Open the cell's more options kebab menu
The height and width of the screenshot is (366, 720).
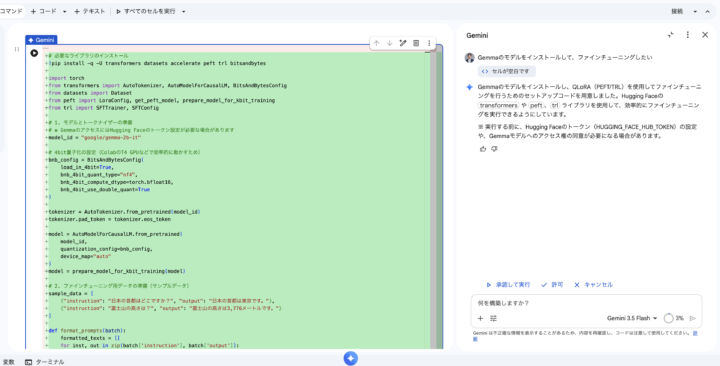pos(429,43)
